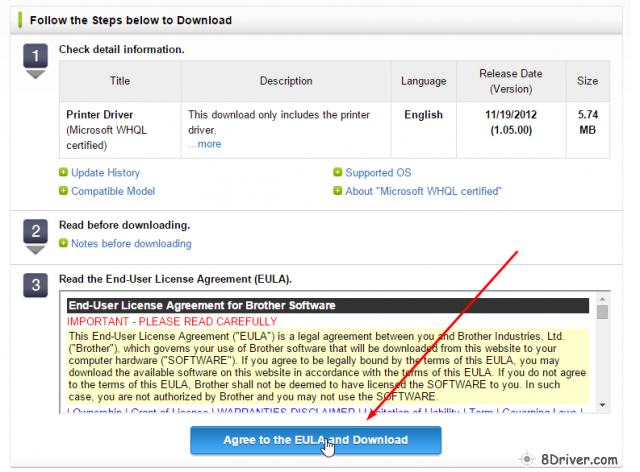Click the Size column header
Screen dimensions: 640x472
coord(588,81)
